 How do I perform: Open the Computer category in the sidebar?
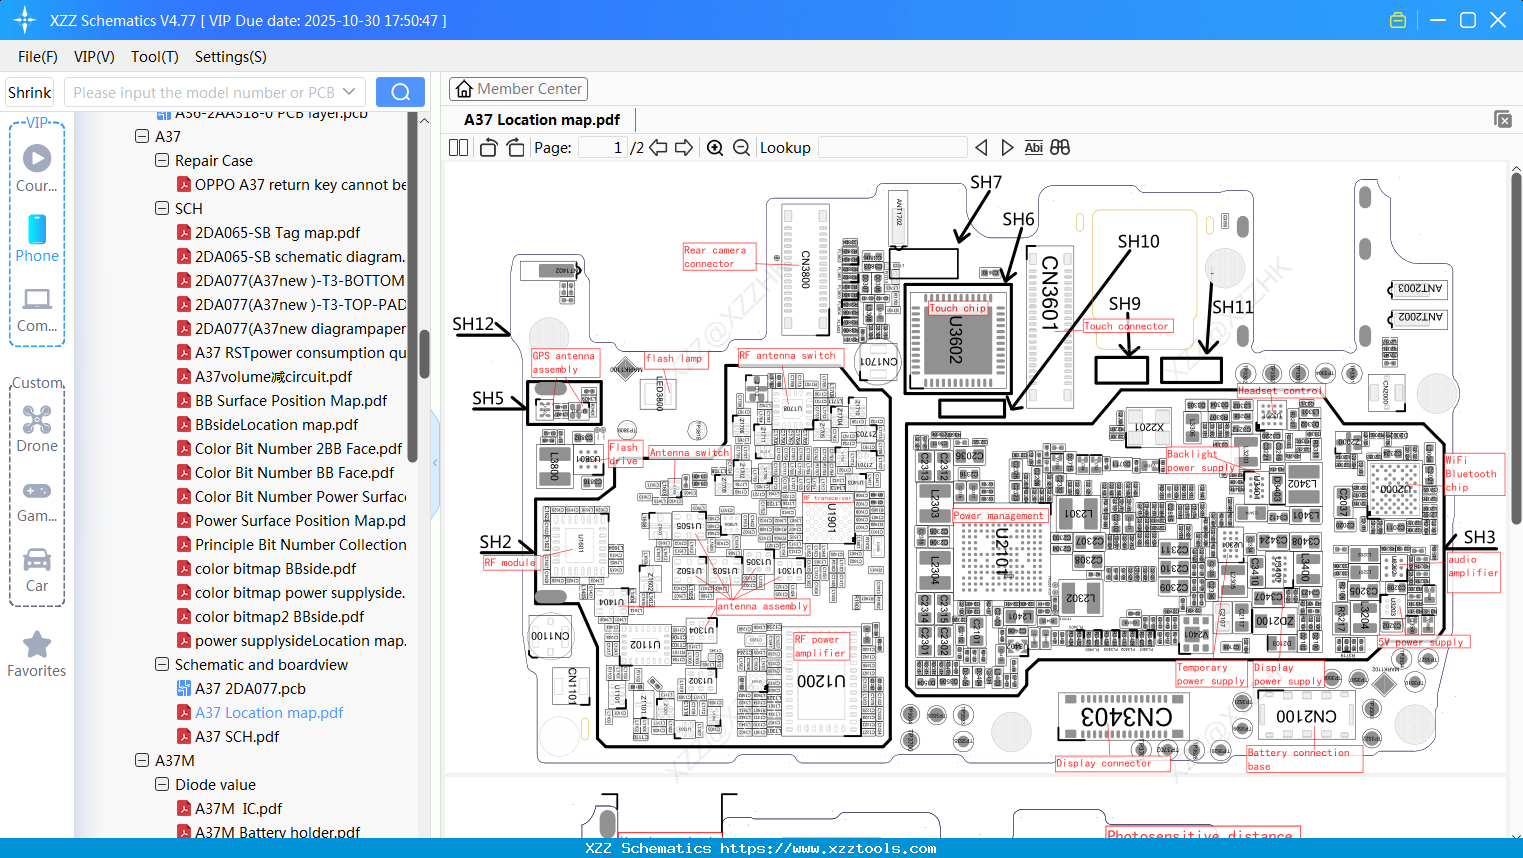point(37,309)
